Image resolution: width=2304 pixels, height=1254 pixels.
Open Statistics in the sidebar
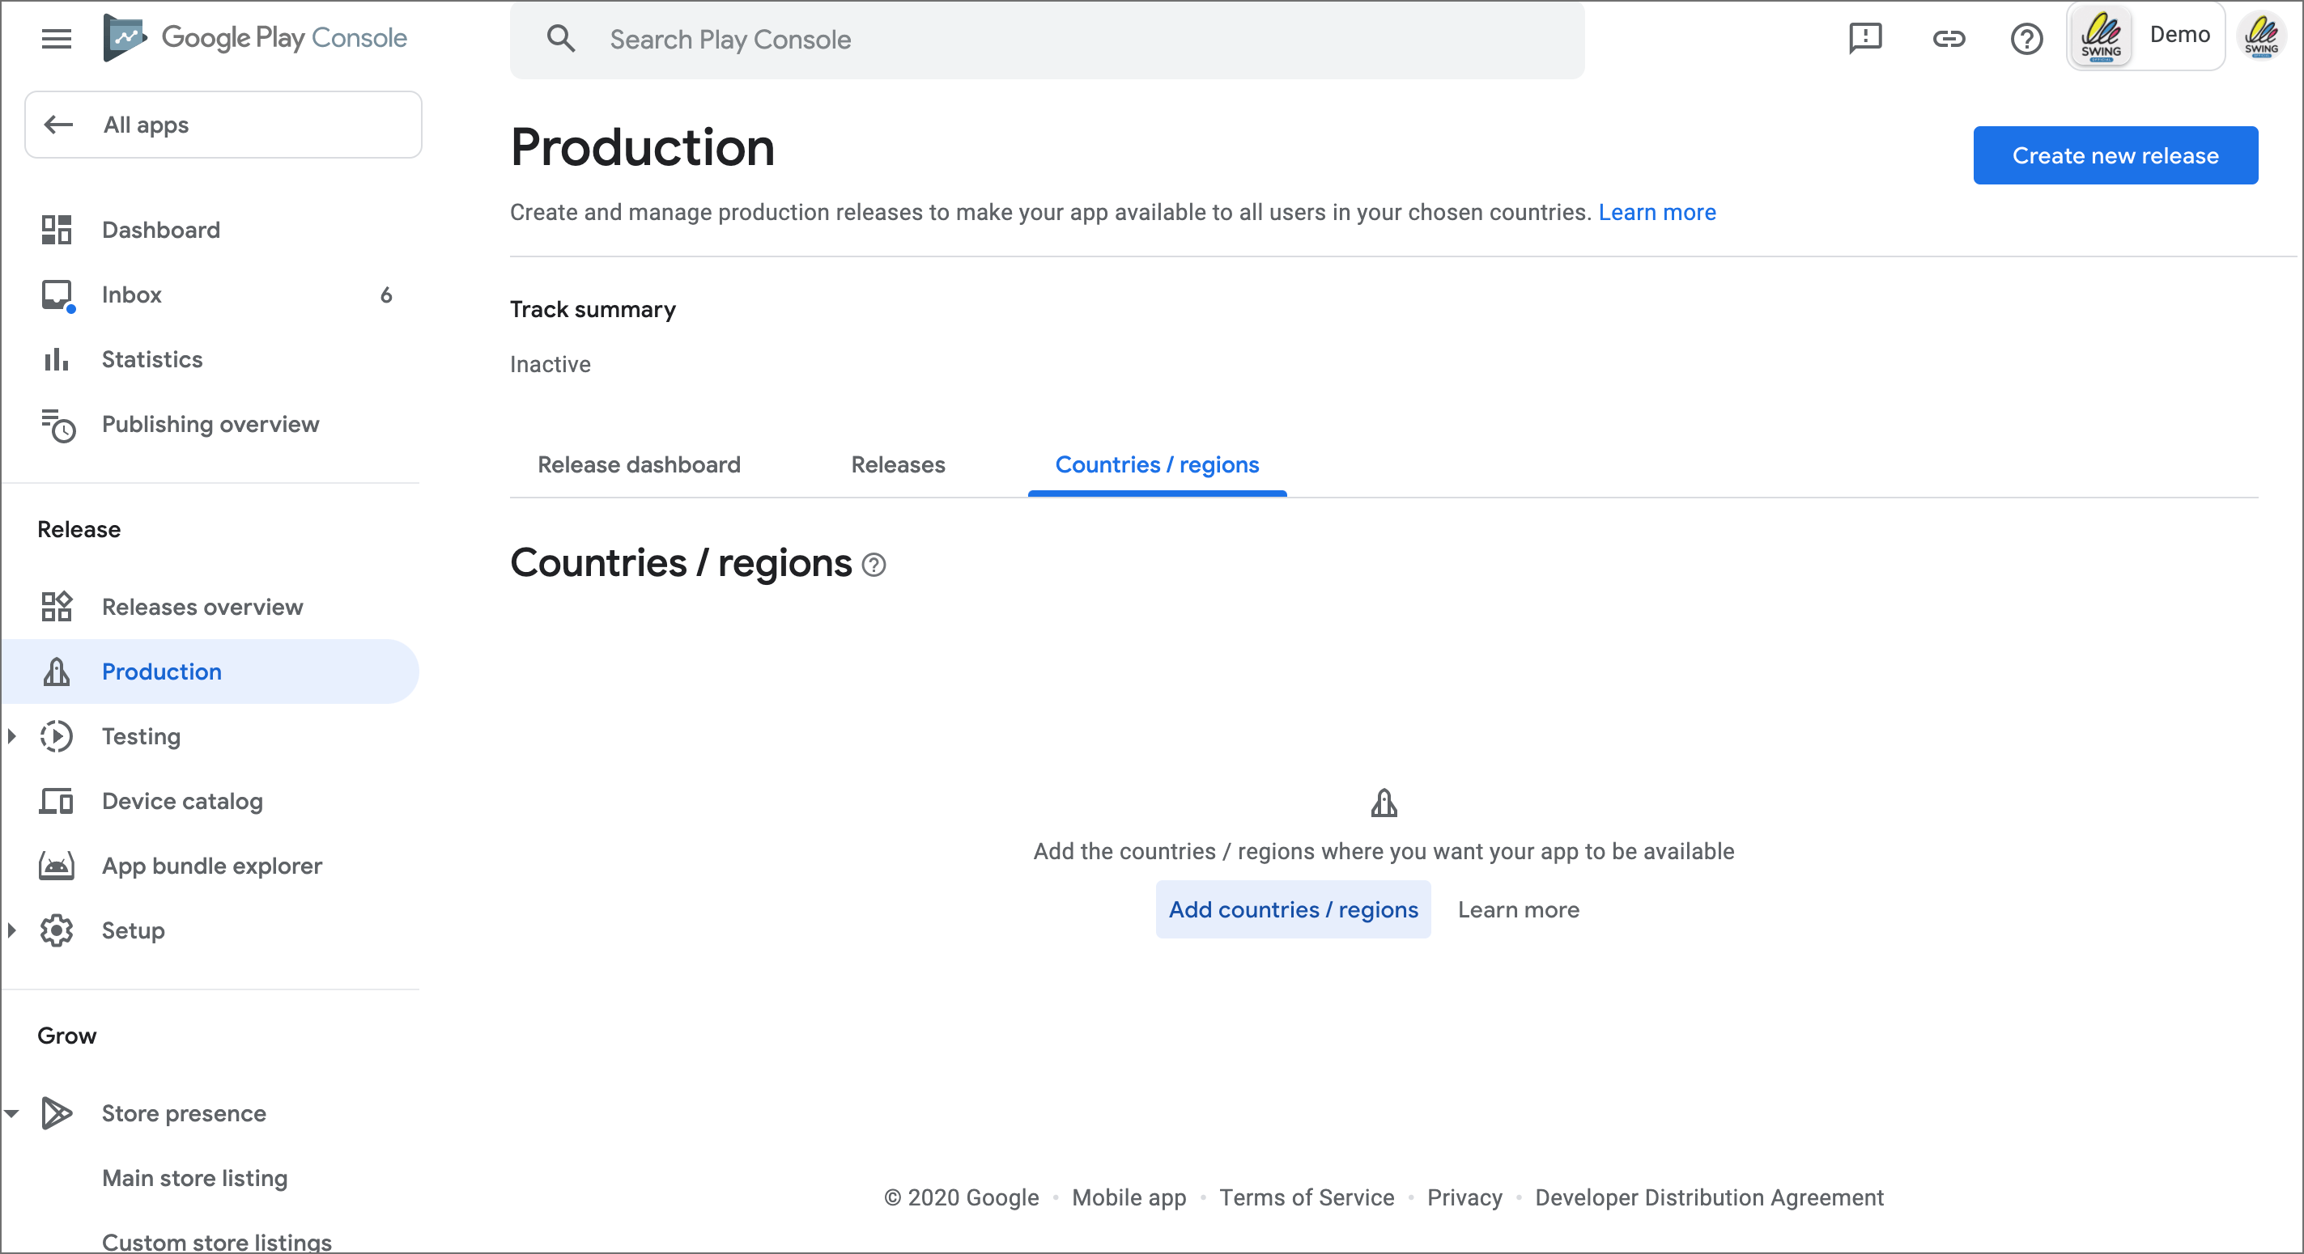[x=152, y=360]
